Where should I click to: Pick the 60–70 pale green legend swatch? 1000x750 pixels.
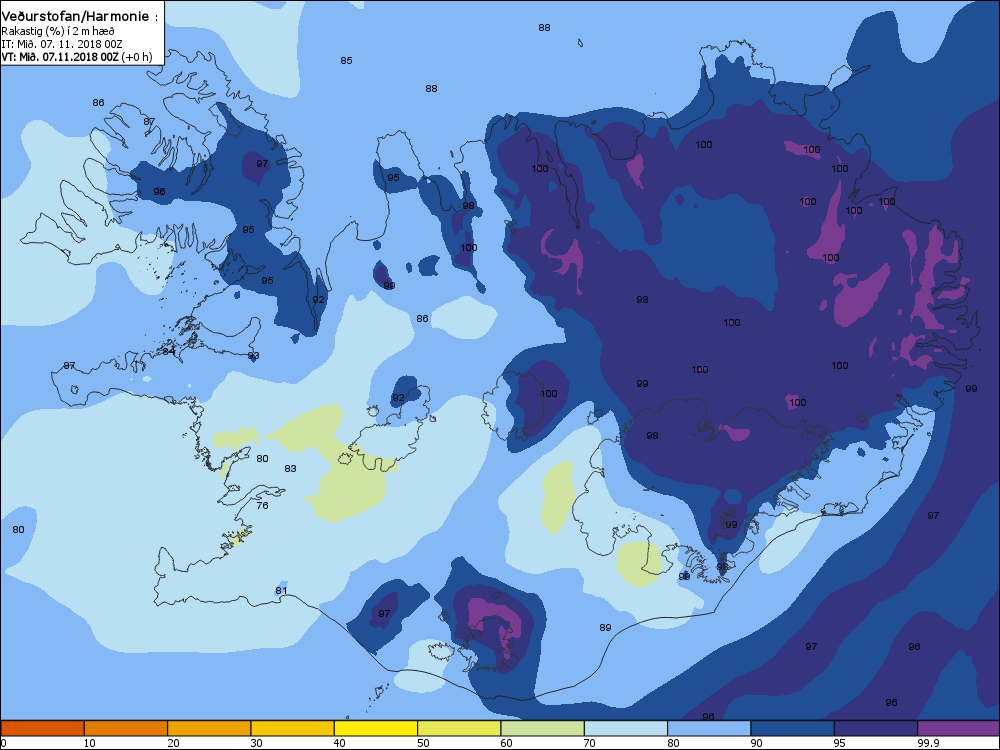point(543,728)
